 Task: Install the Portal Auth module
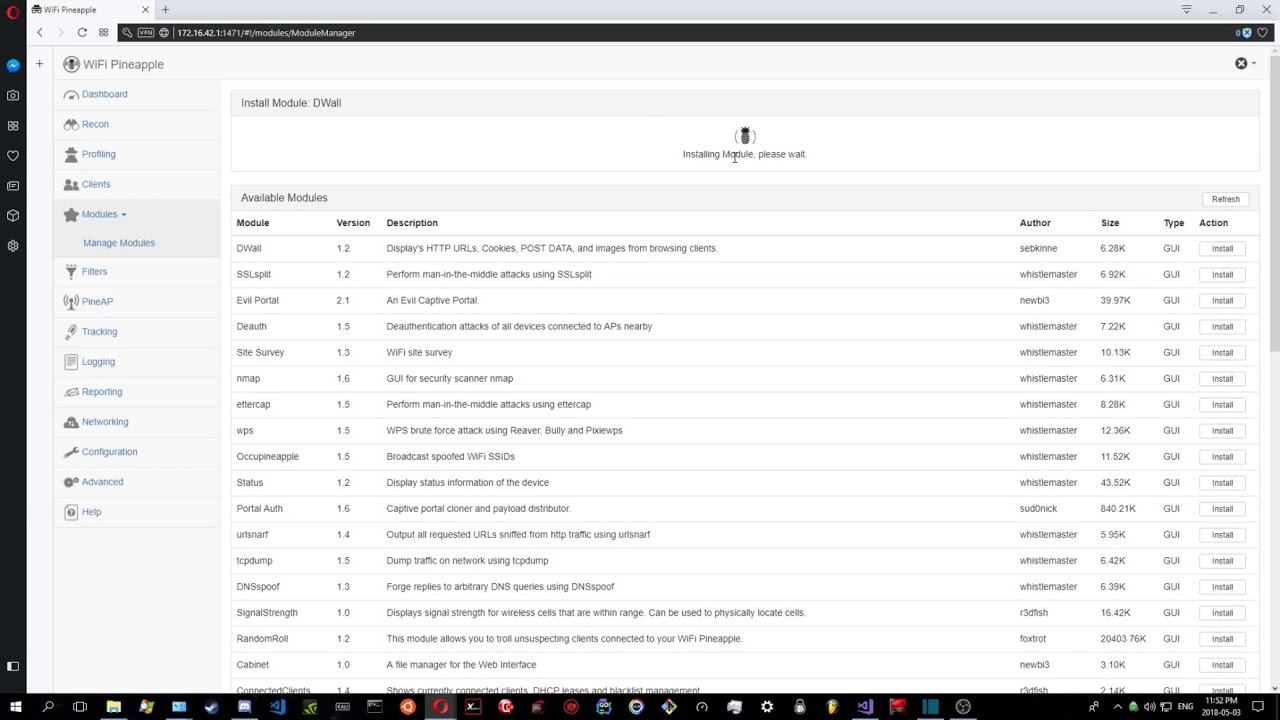tap(1222, 508)
